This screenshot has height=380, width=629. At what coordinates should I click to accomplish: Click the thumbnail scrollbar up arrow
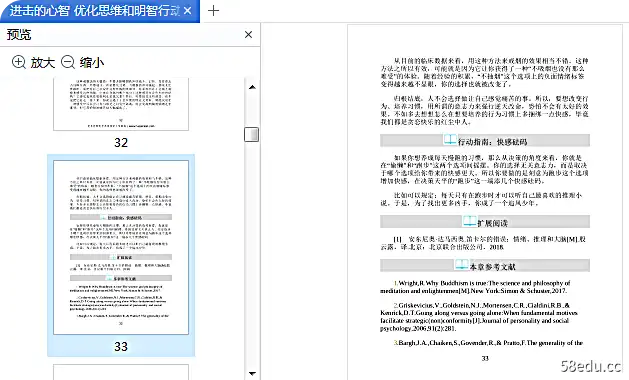(x=252, y=87)
